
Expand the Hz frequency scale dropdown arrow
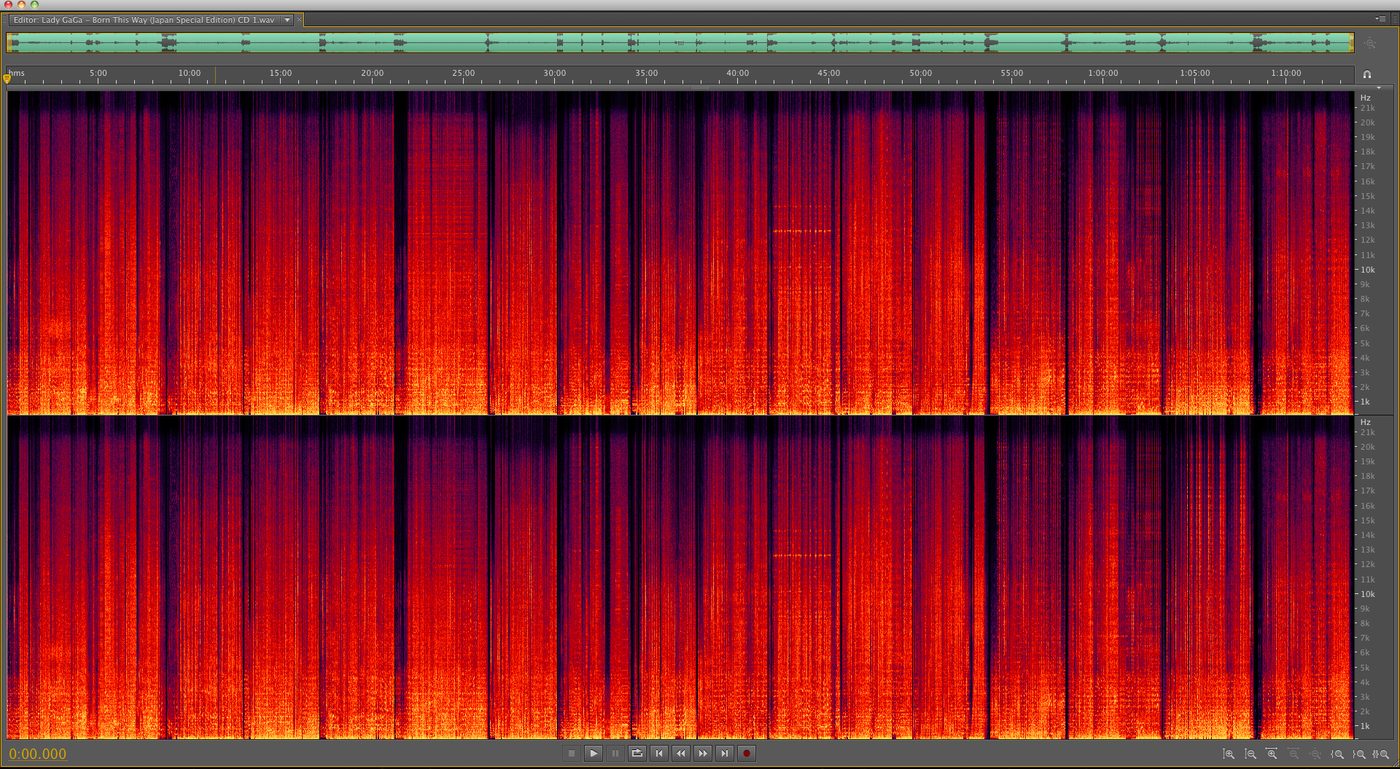(1377, 88)
